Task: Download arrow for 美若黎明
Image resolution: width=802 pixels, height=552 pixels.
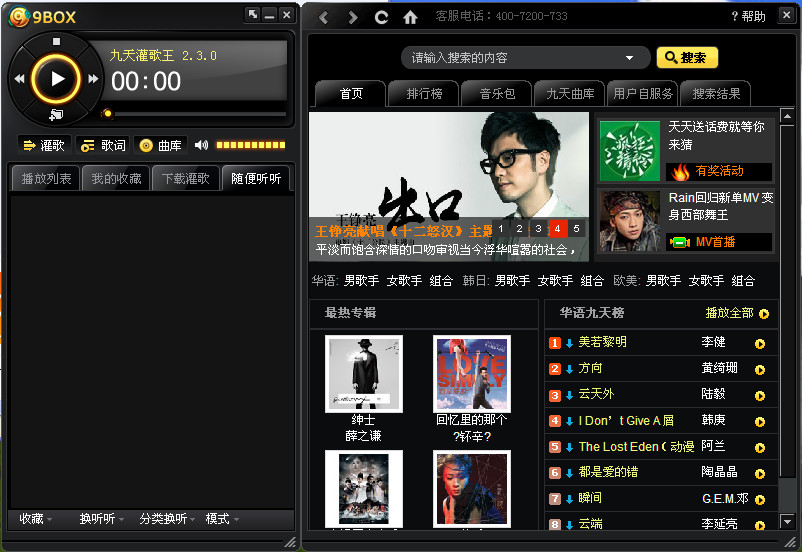Action: click(569, 343)
